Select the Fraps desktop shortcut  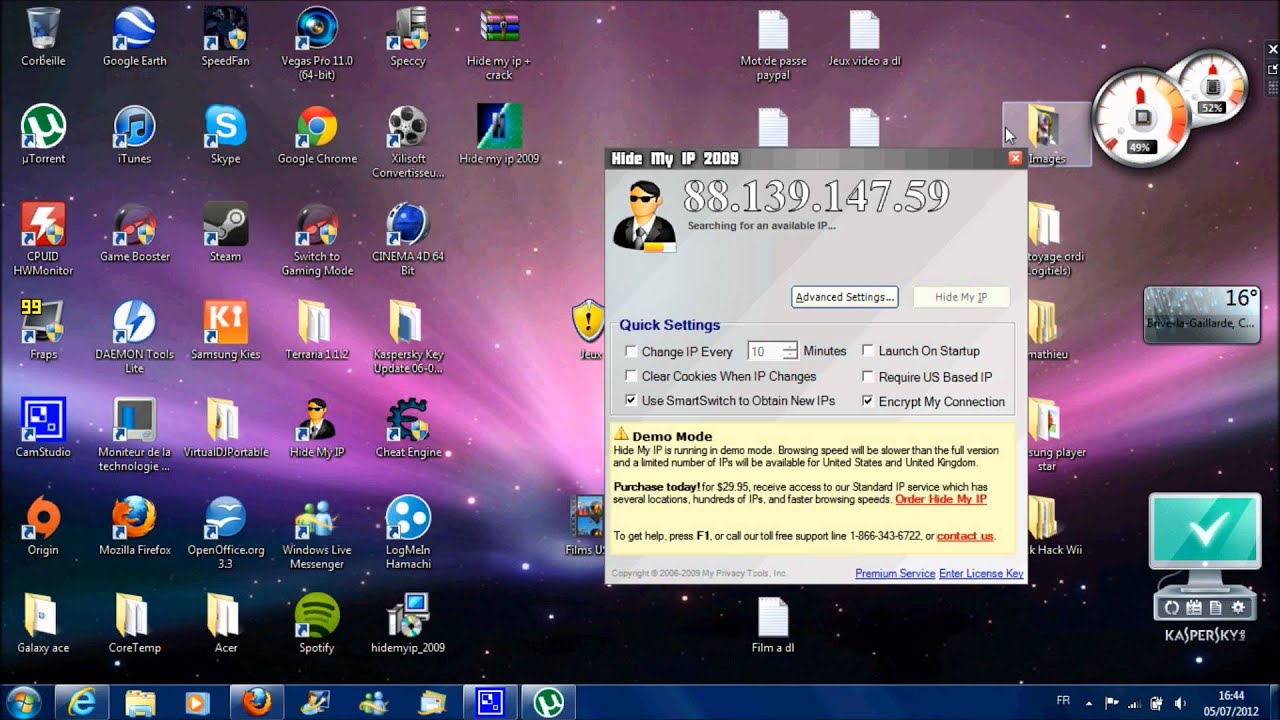coord(43,331)
